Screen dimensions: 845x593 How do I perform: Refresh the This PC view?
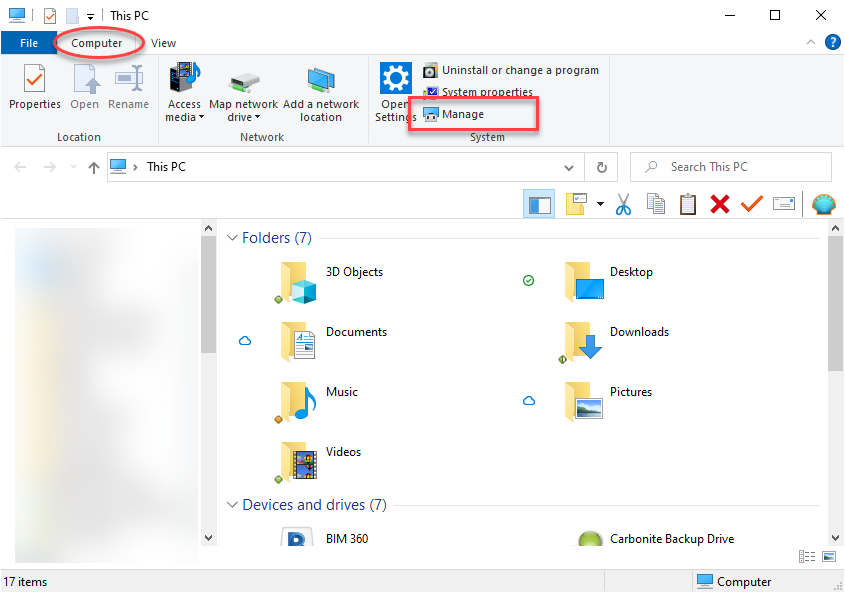coord(601,168)
